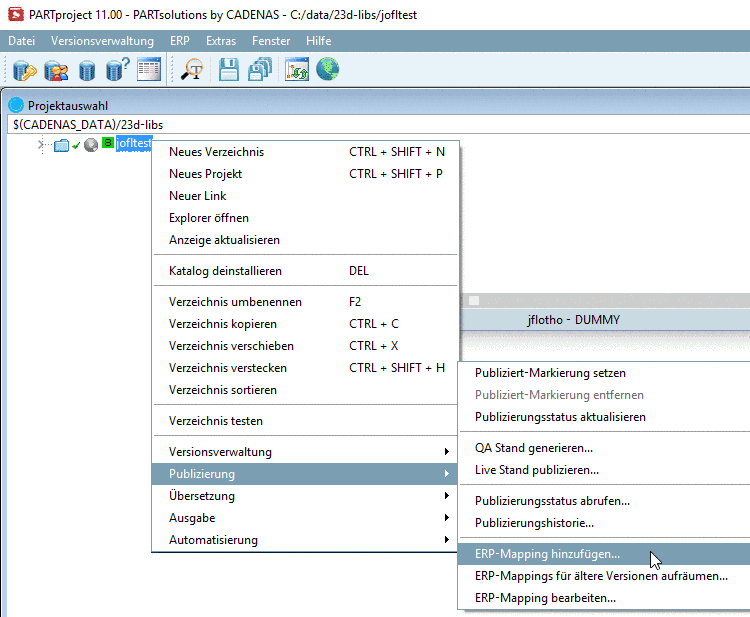Select Live Stand publizieren...
This screenshot has height=617, width=750.
[605, 470]
